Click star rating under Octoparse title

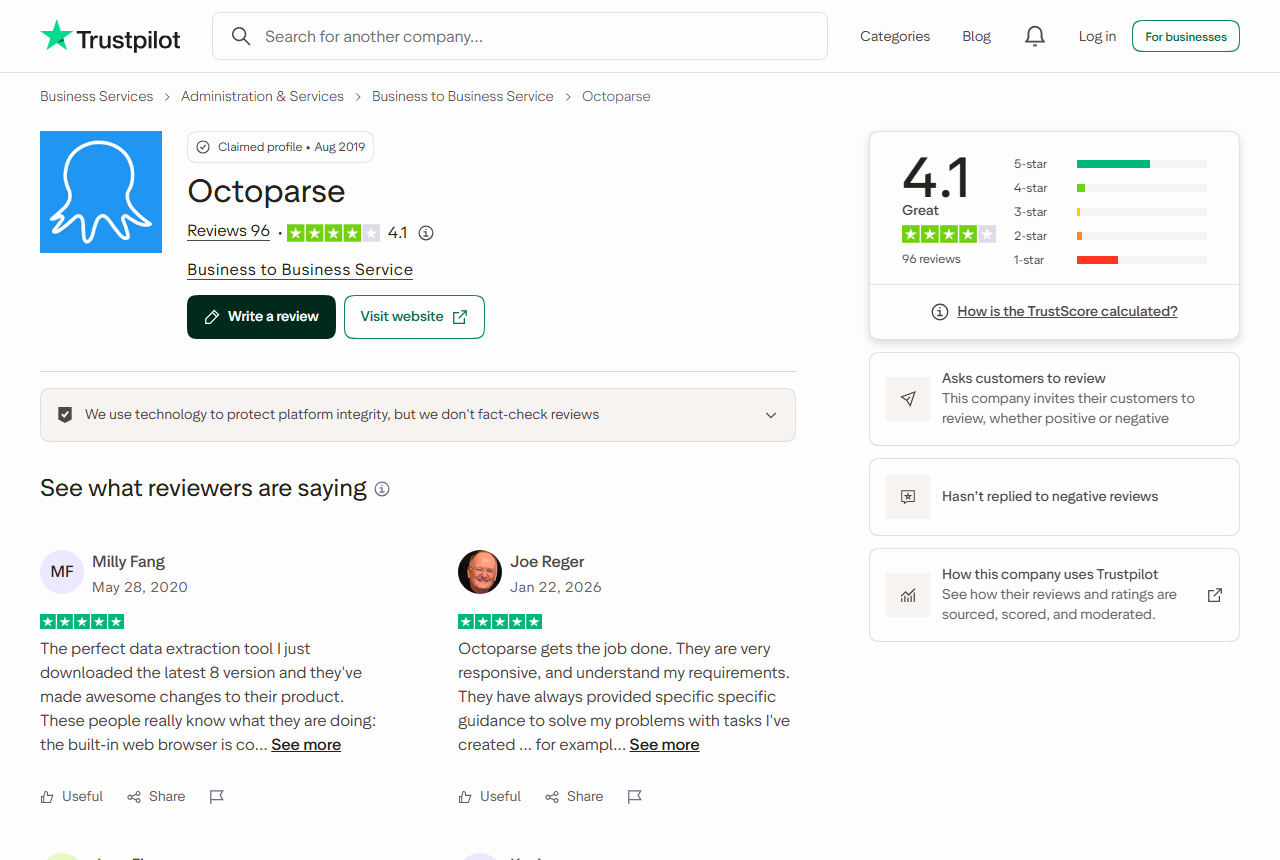333,233
